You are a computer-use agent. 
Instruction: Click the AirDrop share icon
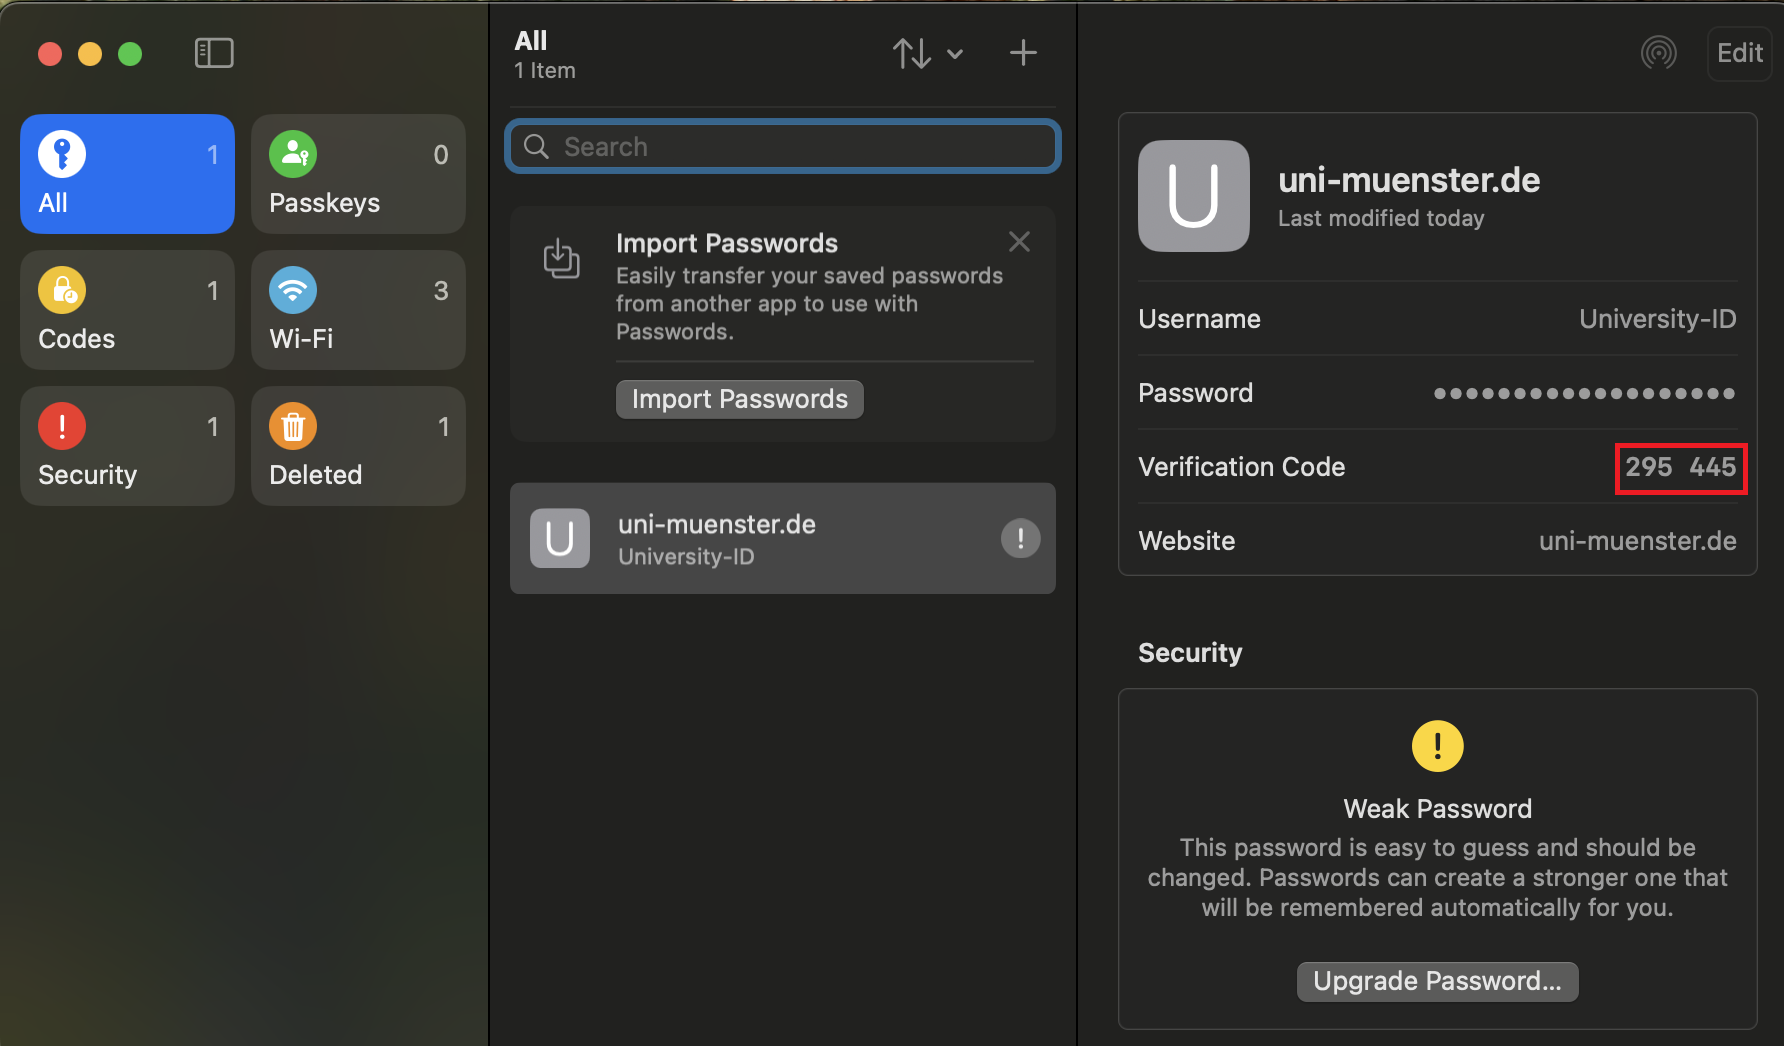[x=1658, y=53]
